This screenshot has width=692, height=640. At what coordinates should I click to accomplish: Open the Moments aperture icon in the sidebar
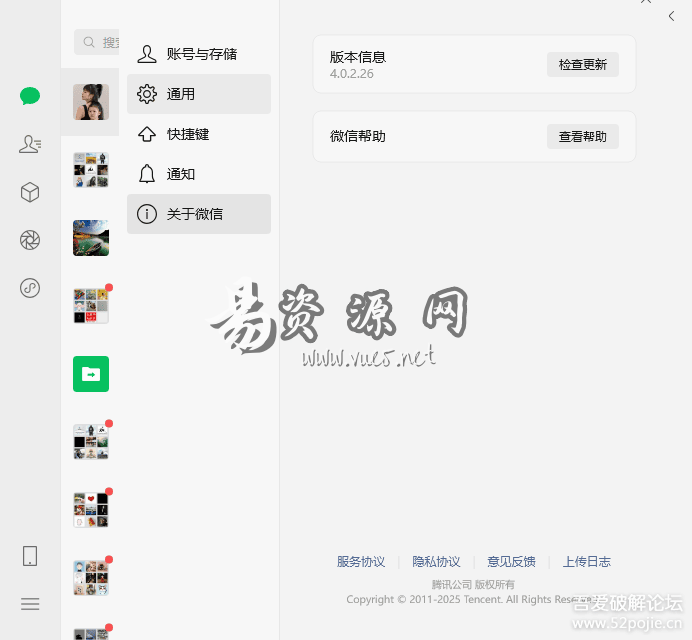[30, 240]
